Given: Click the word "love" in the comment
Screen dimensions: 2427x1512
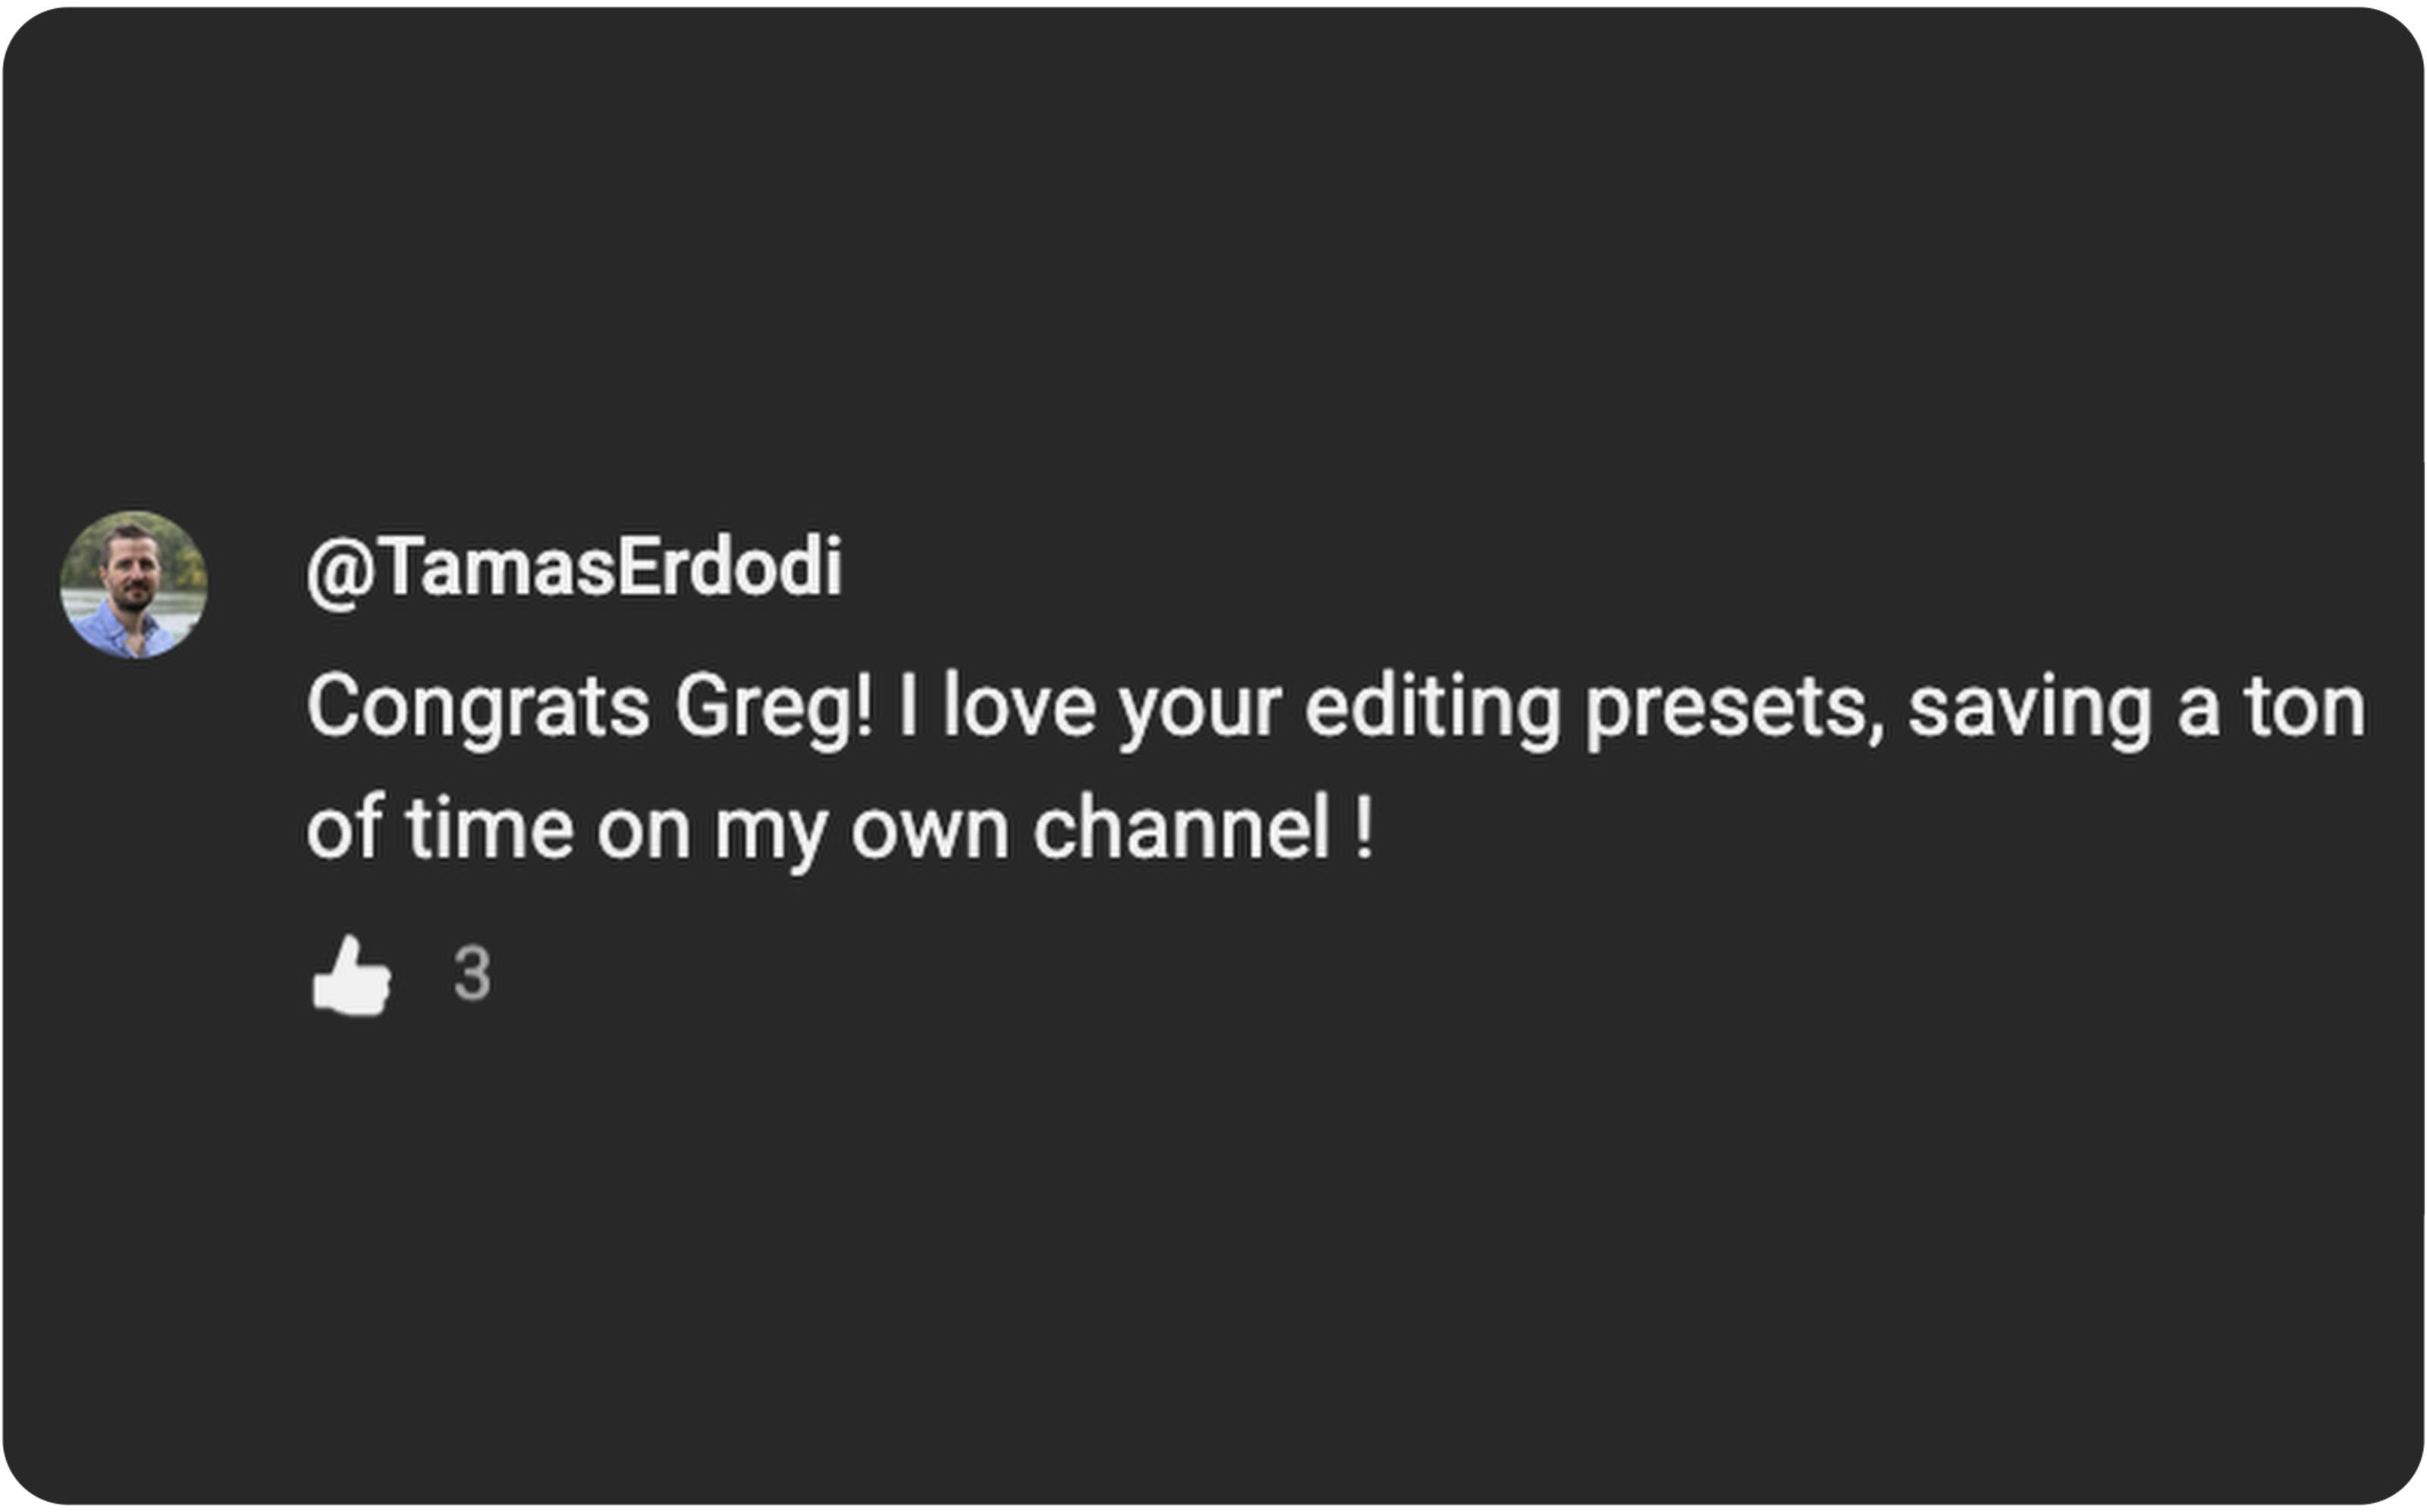Looking at the screenshot, I should (1019, 707).
